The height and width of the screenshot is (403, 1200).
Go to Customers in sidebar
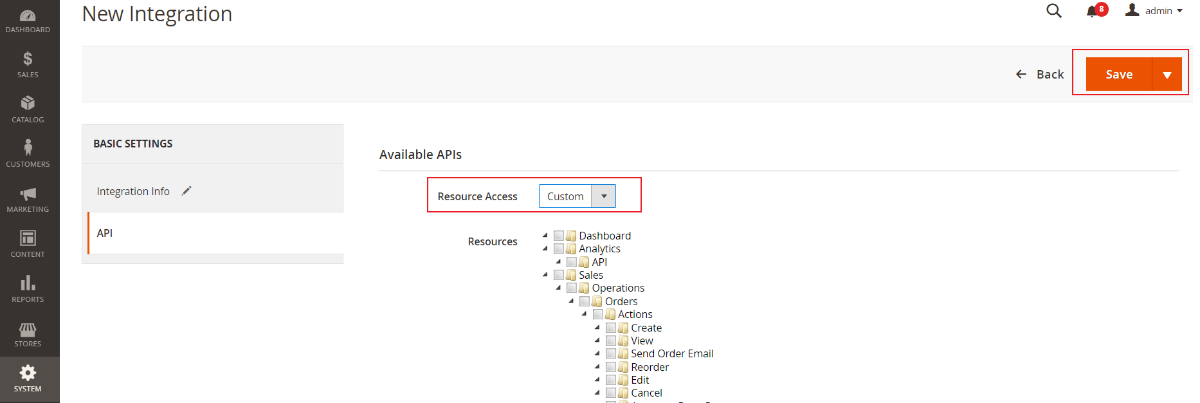(28, 154)
